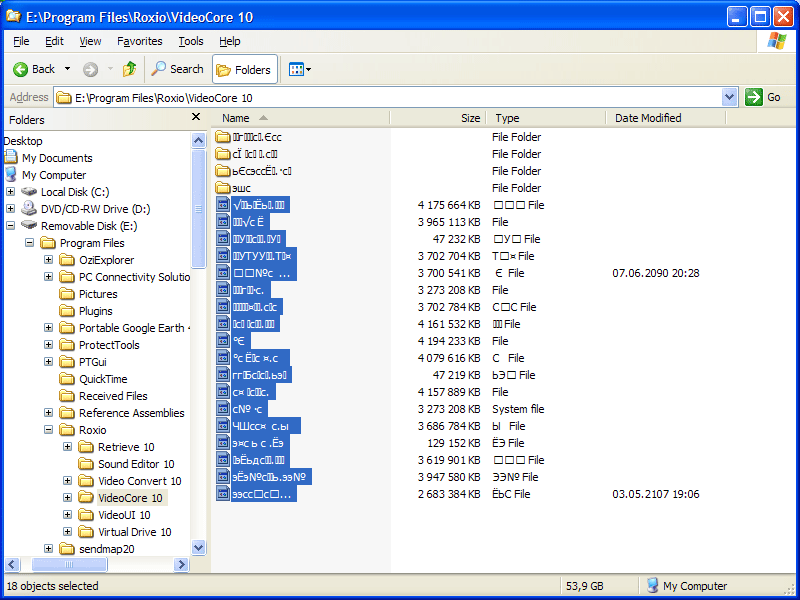
Task: Select the VideoUI 10 folder icon
Action: click(x=86, y=515)
